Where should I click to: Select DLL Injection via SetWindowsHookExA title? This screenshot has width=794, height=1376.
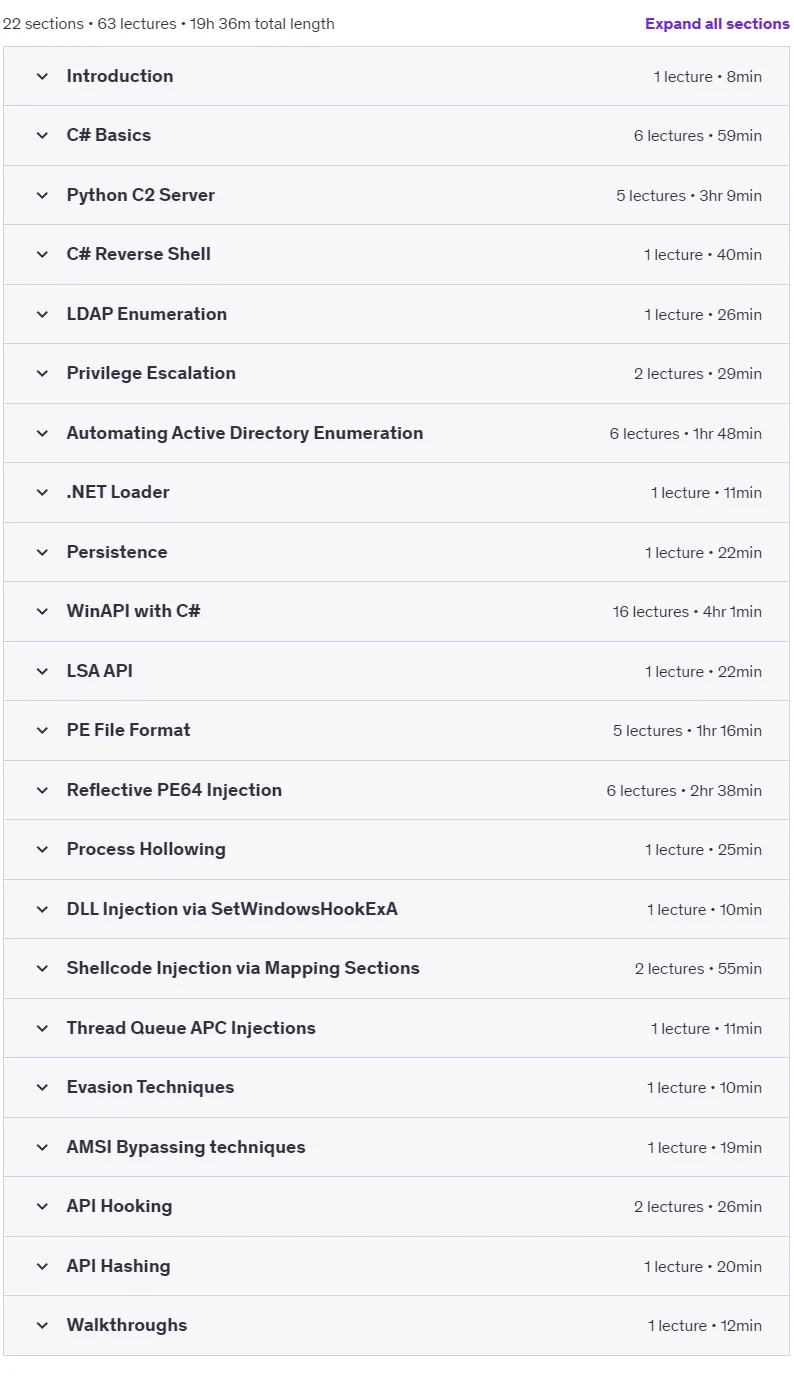pos(232,909)
